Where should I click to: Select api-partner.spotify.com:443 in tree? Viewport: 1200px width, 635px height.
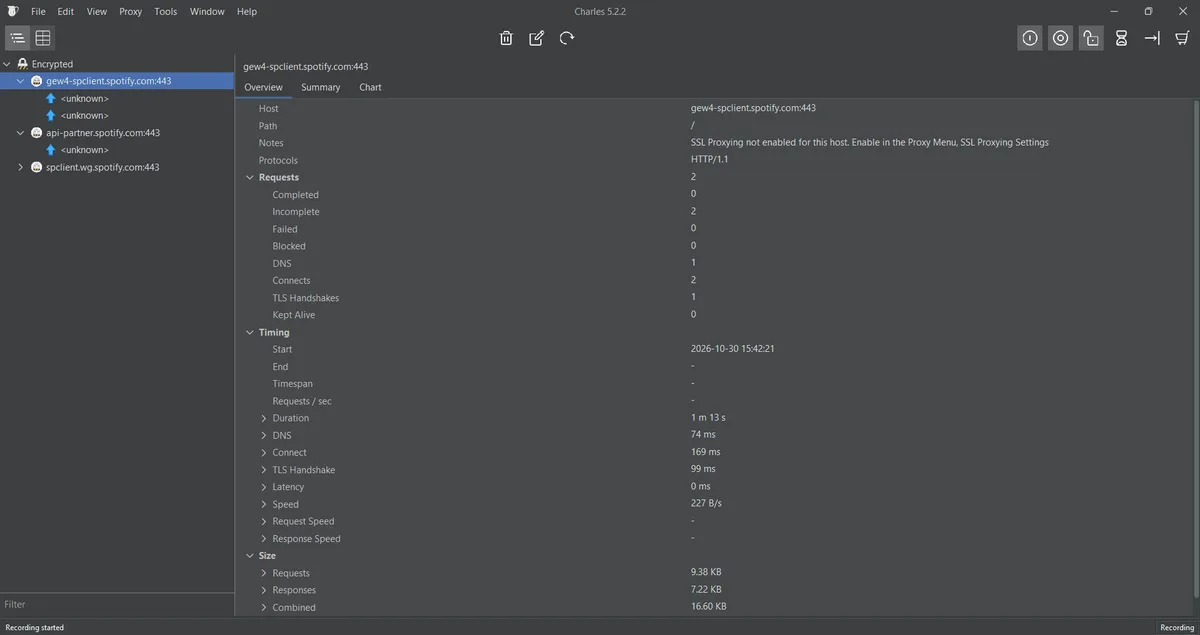coord(103,133)
